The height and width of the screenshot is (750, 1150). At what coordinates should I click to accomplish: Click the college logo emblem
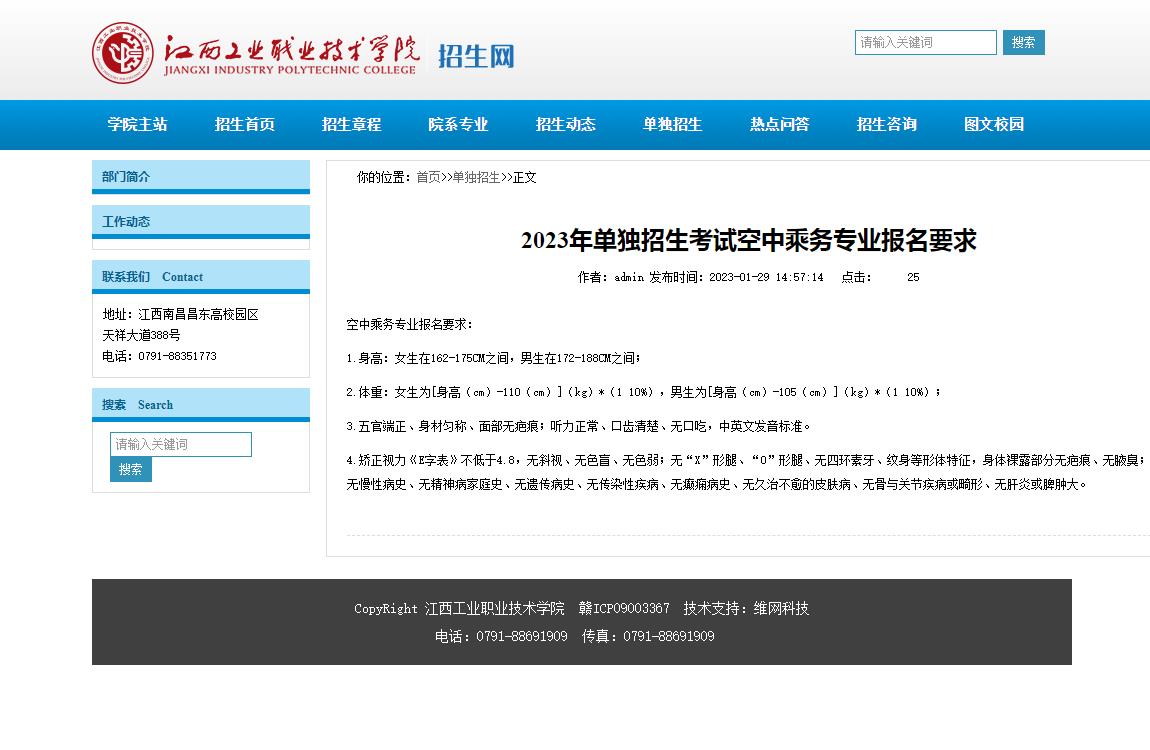pyautogui.click(x=123, y=53)
